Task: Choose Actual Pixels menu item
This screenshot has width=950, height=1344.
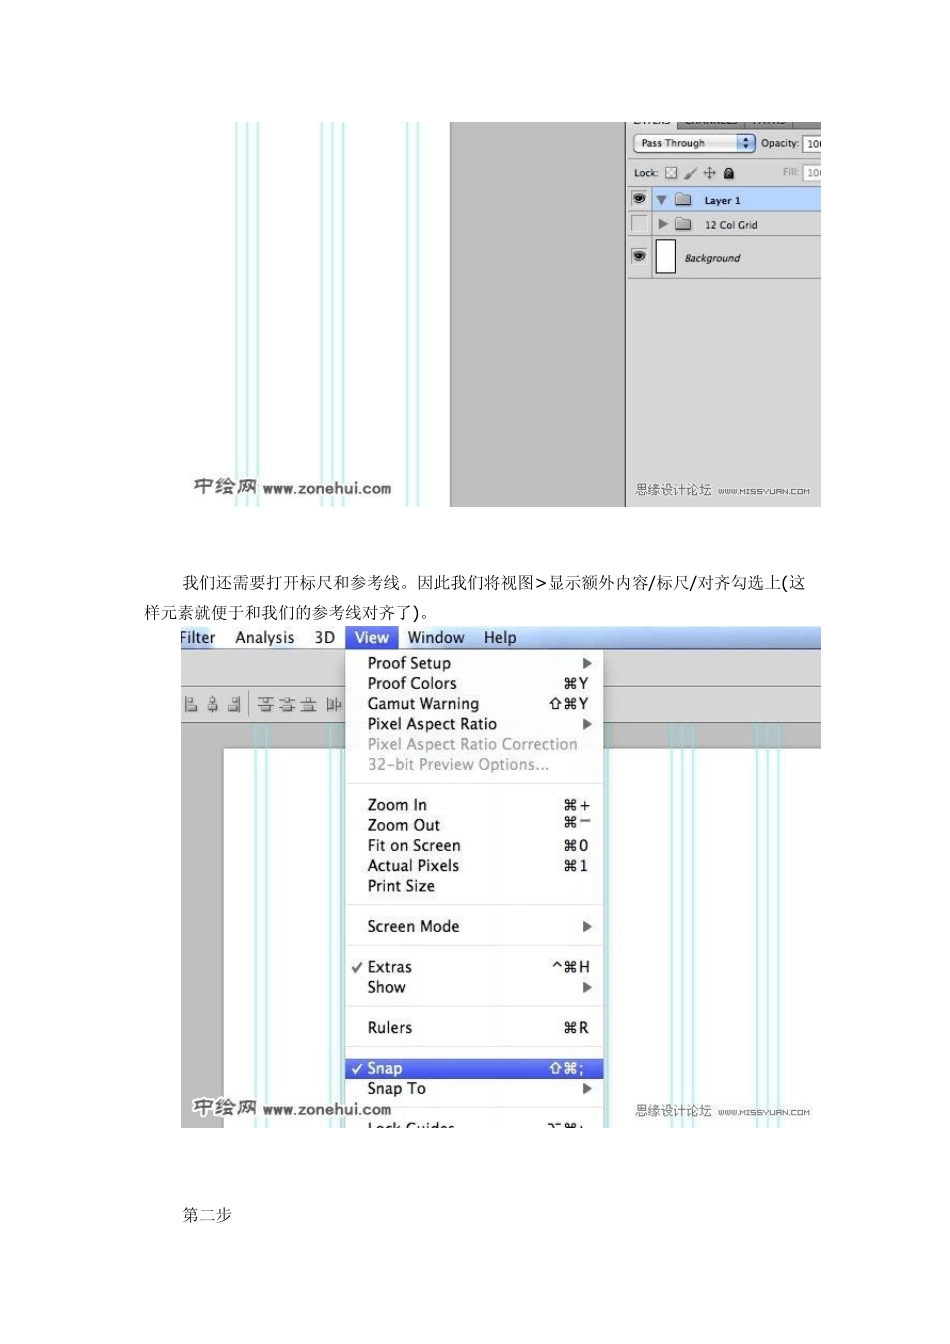Action: 474,866
